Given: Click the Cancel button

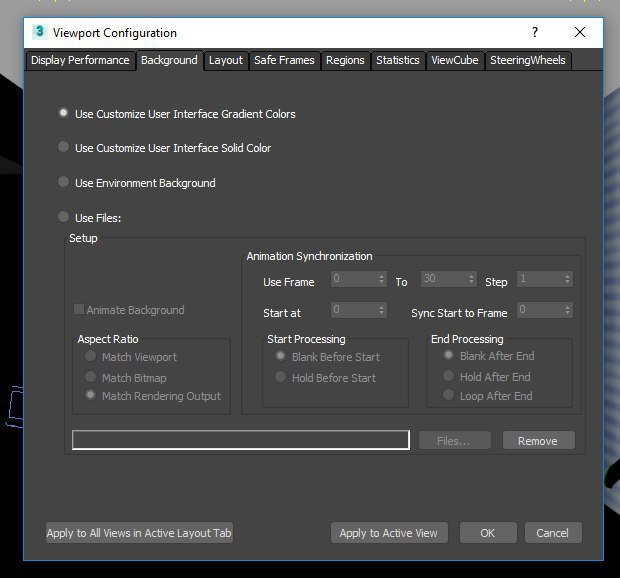Looking at the screenshot, I should point(552,533).
